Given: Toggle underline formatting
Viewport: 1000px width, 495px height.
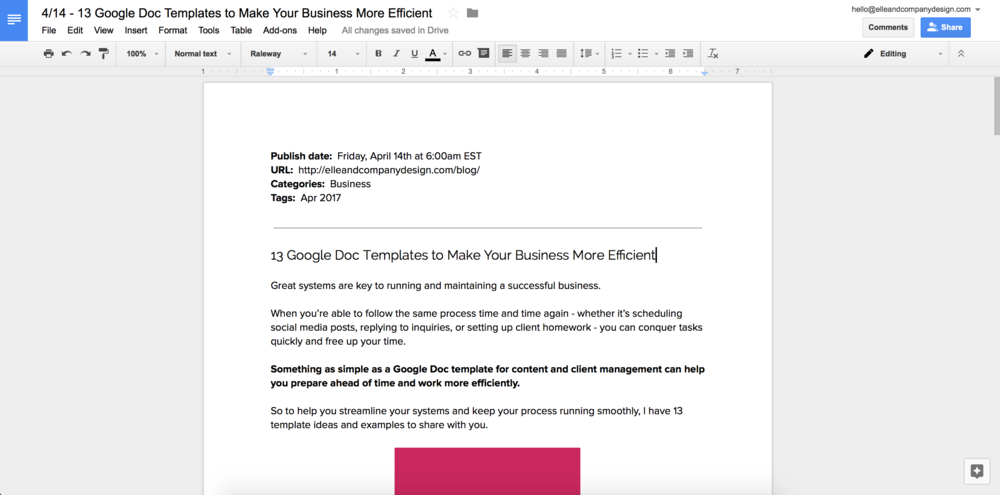Looking at the screenshot, I should [415, 54].
